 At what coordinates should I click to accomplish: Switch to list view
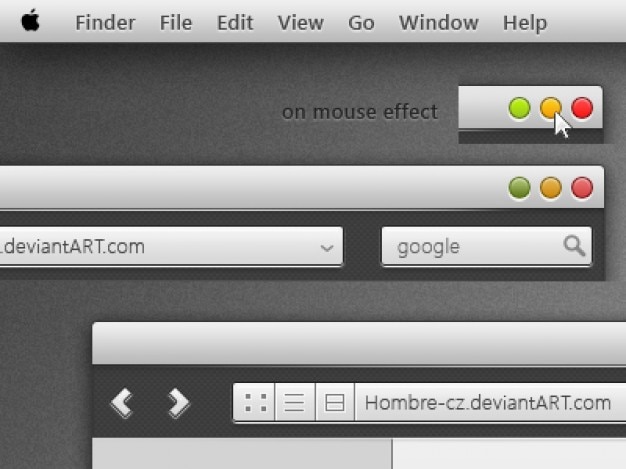pos(295,402)
